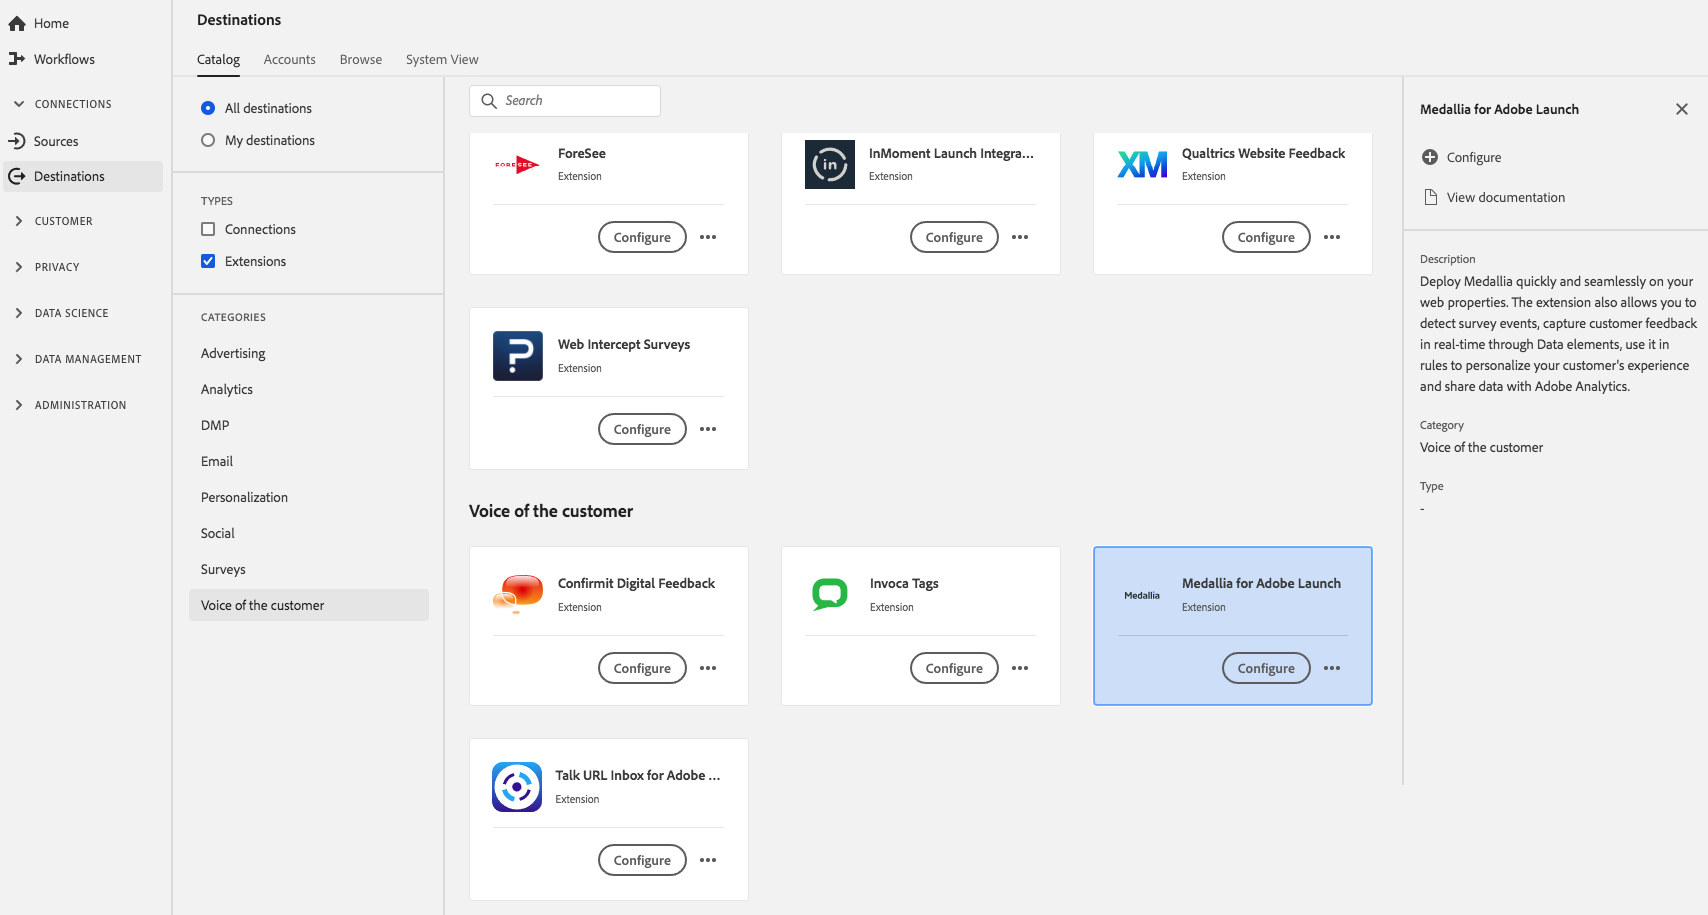
Task: Switch to the Catalog tab
Action: (x=218, y=60)
